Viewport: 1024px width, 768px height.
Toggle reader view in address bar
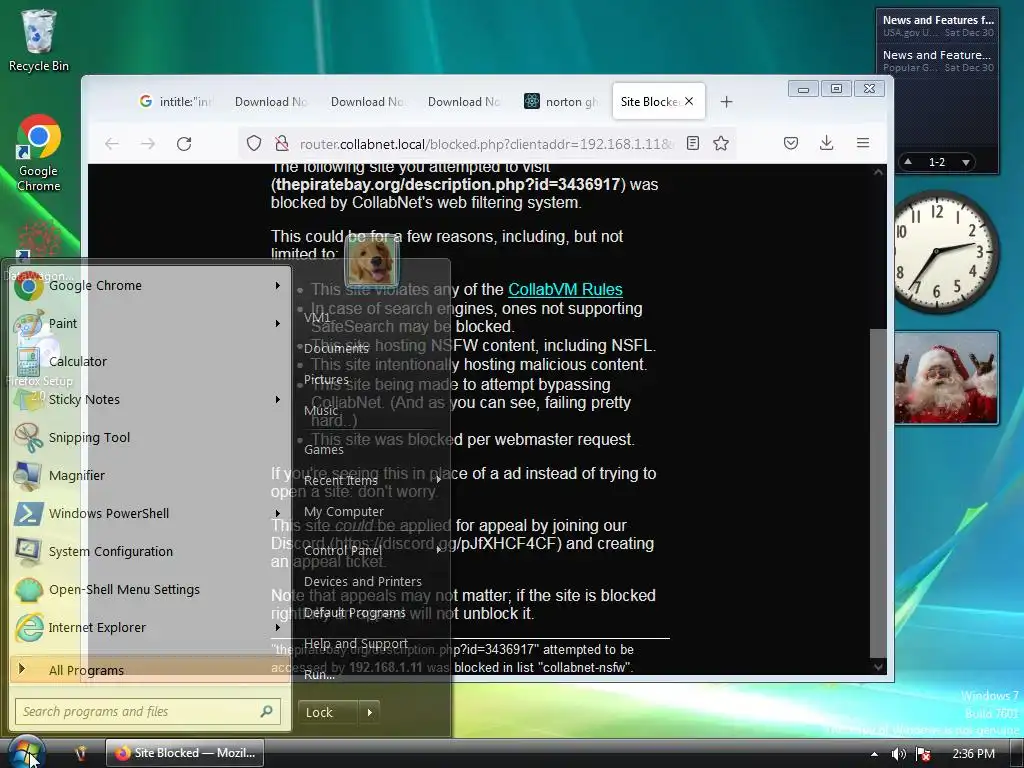click(693, 143)
